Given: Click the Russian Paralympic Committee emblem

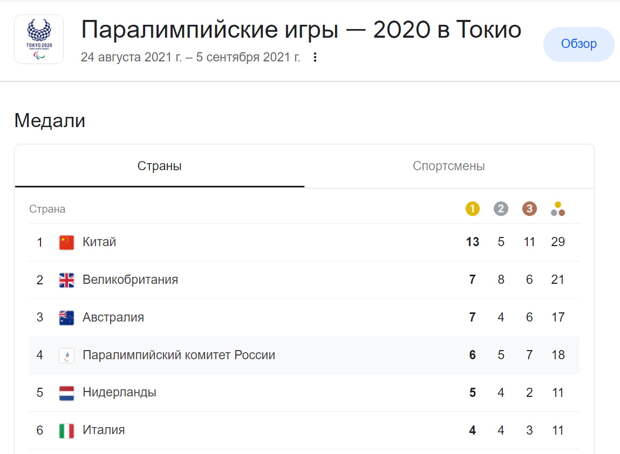Looking at the screenshot, I should pos(66,355).
